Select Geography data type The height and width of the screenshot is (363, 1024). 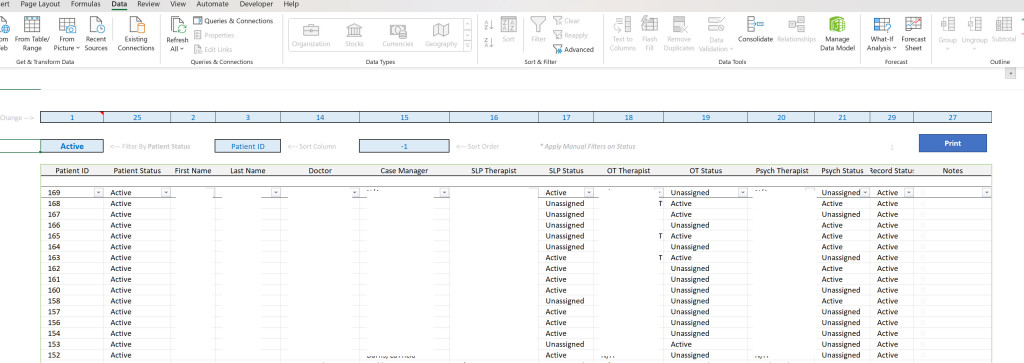441,35
